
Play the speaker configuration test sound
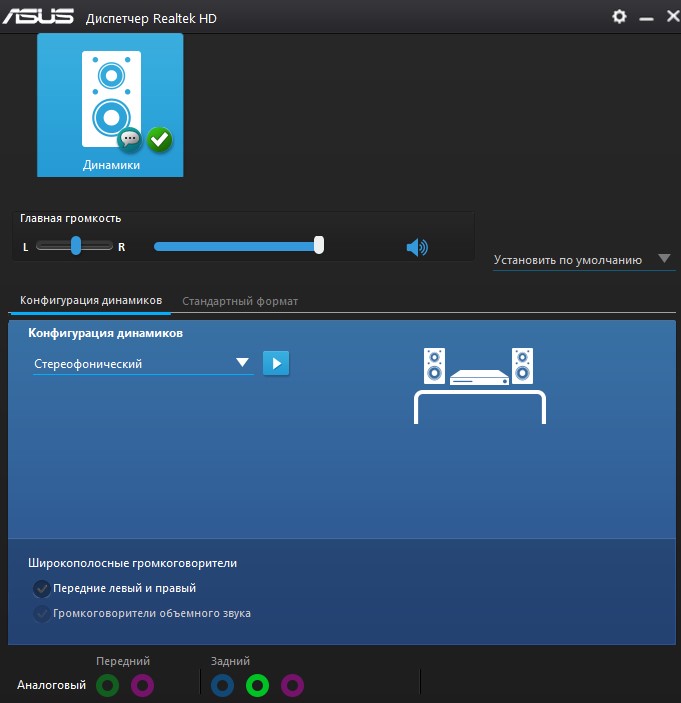[276, 363]
